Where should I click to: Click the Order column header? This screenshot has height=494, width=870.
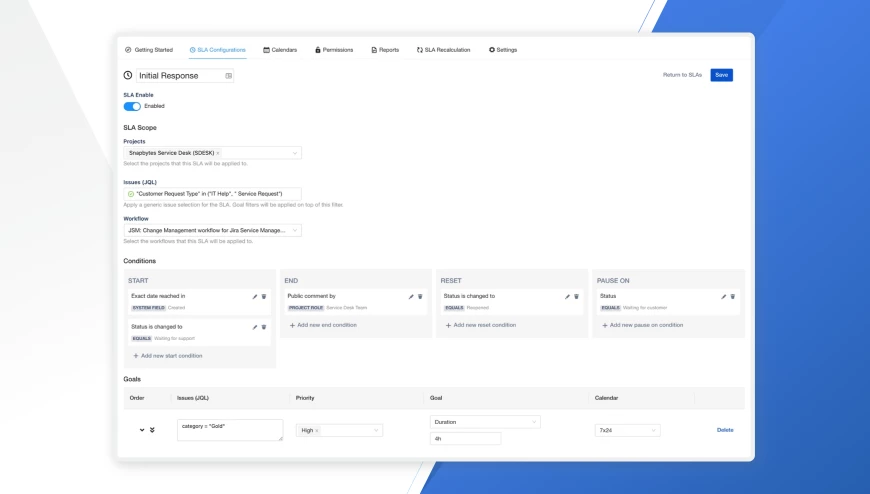pyautogui.click(x=137, y=398)
